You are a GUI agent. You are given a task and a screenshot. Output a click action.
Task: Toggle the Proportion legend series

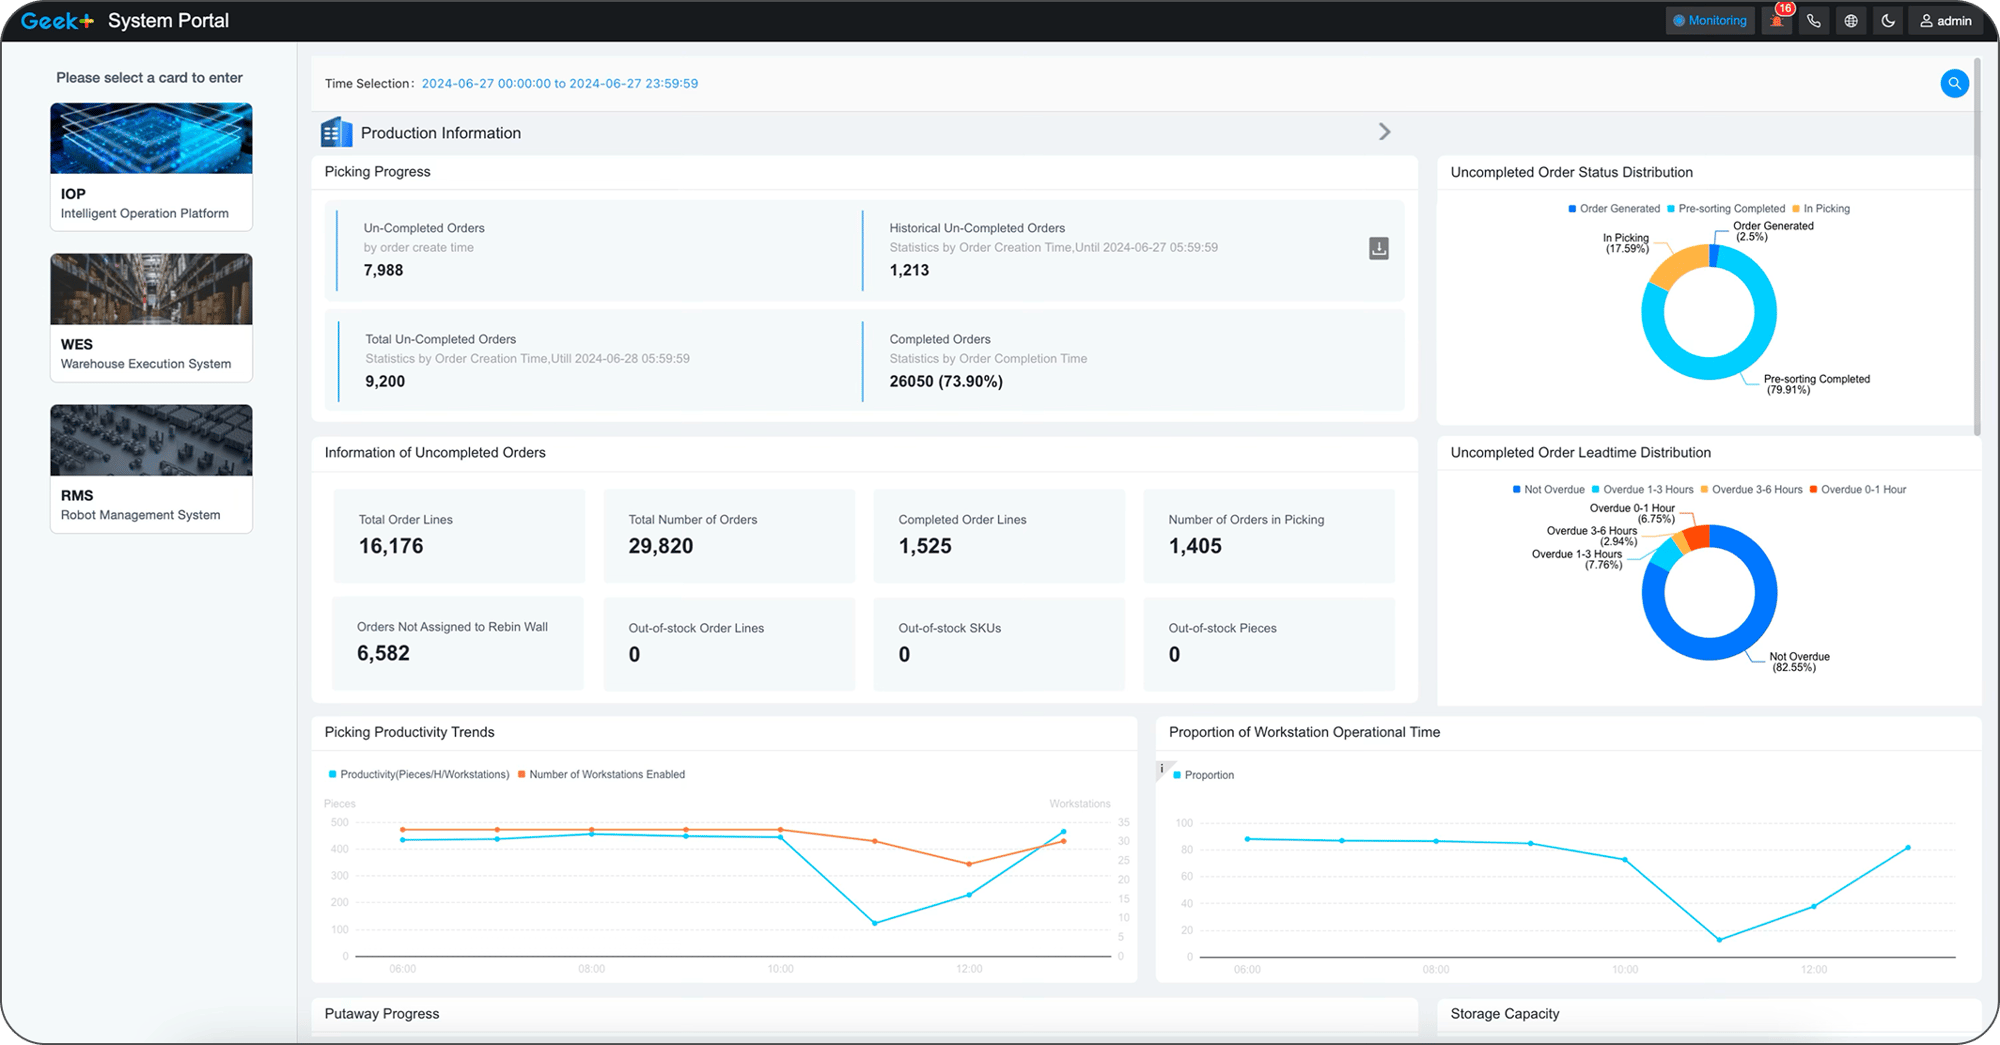(x=1201, y=774)
